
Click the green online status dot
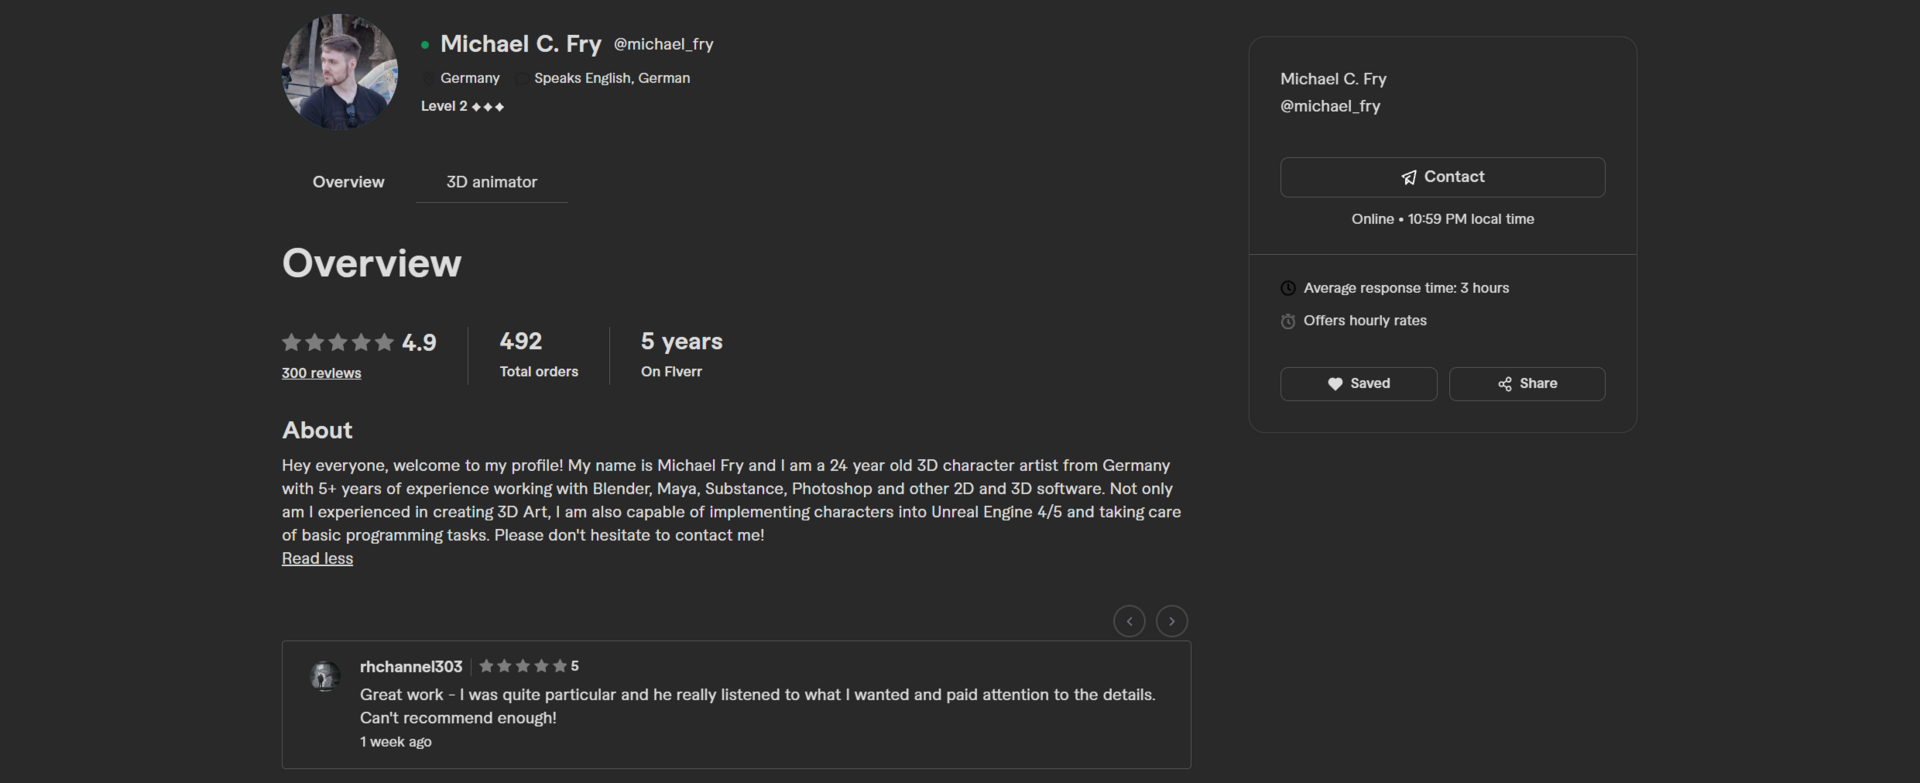[x=425, y=45]
